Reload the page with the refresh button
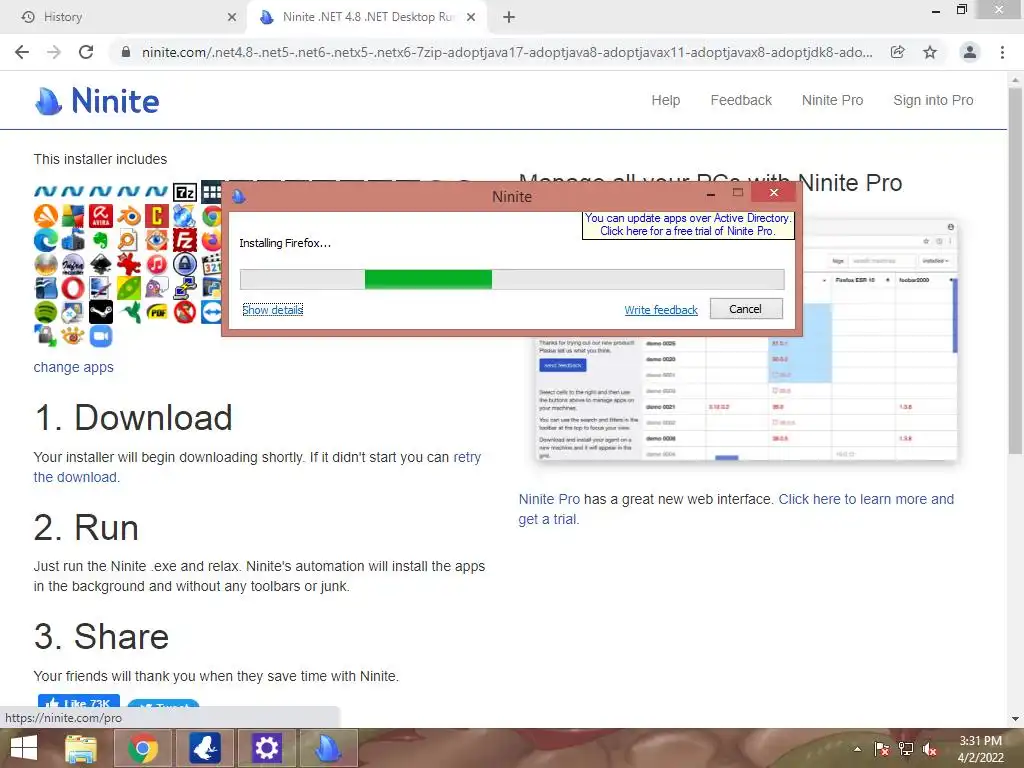Image resolution: width=1024 pixels, height=768 pixels. pos(86,52)
